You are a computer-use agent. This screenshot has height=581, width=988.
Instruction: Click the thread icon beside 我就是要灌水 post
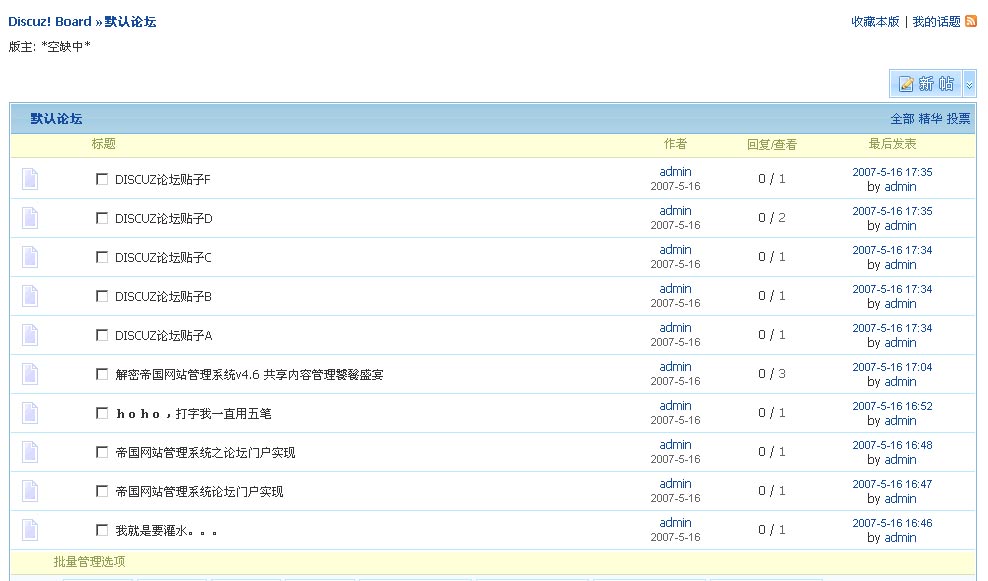point(30,530)
